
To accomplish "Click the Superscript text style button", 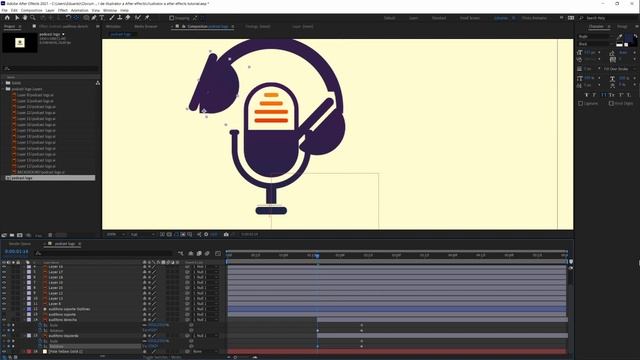I will (621, 95).
